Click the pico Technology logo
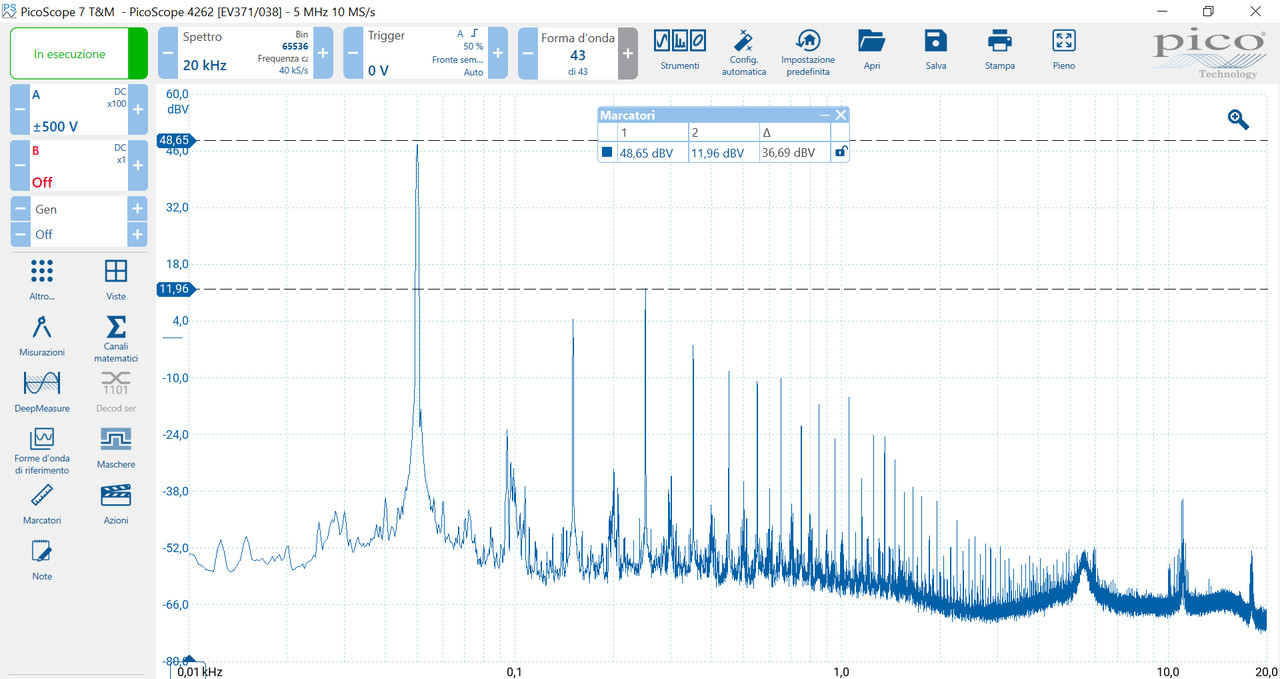Screen dimensions: 1280x679 tap(1210, 53)
